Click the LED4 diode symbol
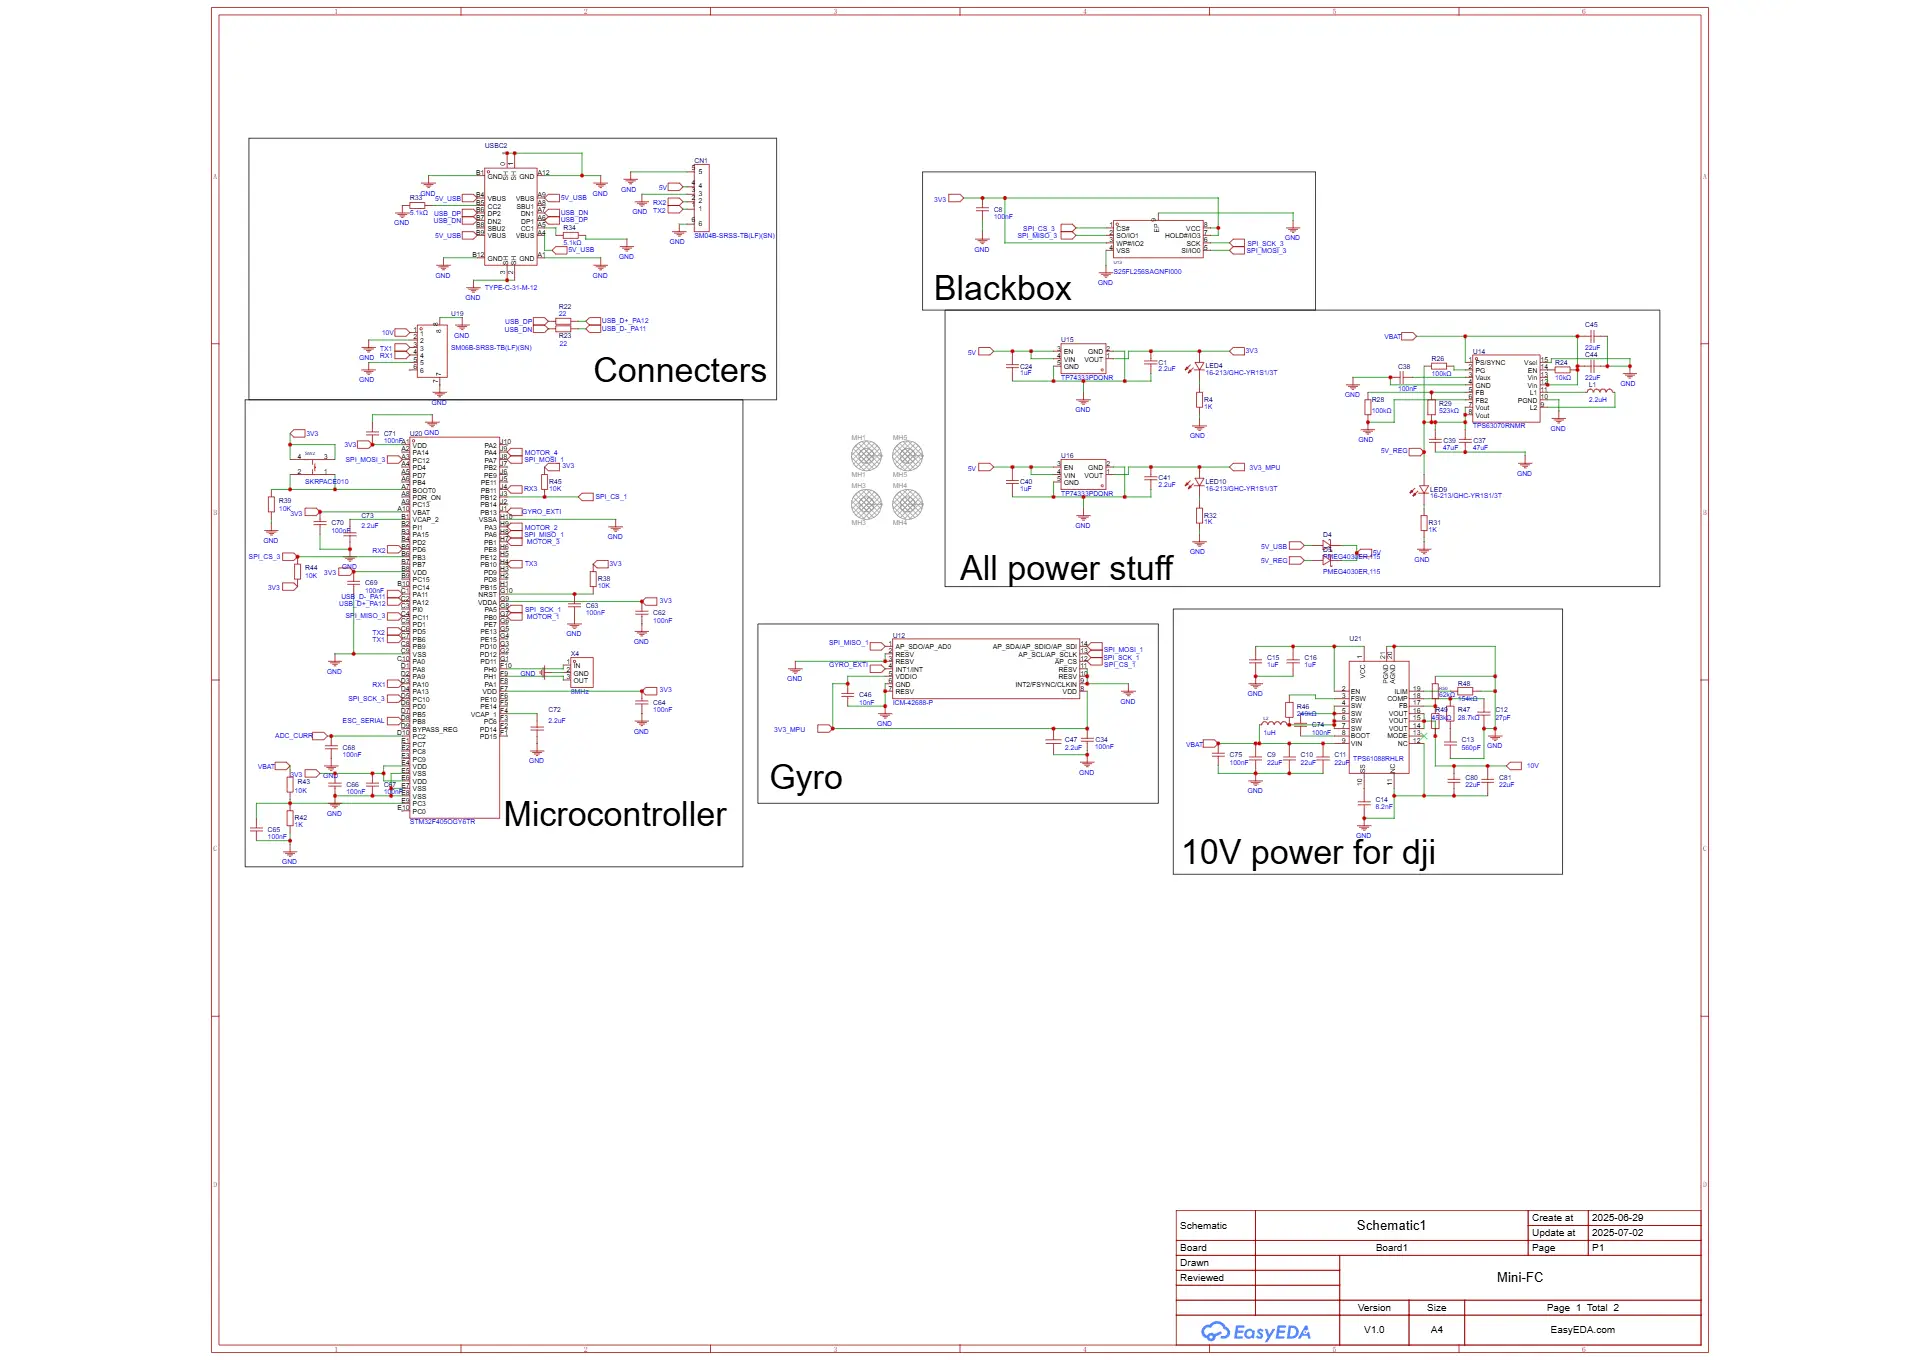 click(x=1198, y=367)
